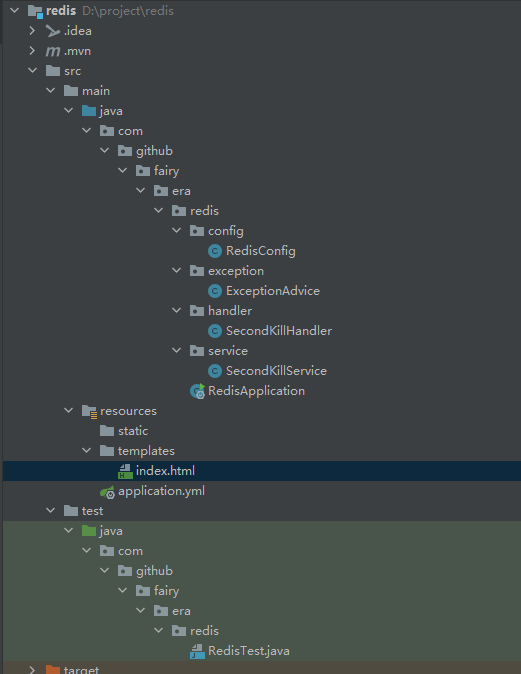Select the index.html file
The width and height of the screenshot is (521, 674).
tap(165, 471)
